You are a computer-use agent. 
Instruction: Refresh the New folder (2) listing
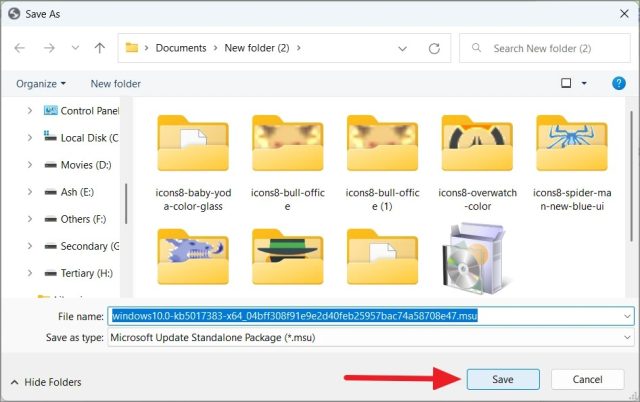(434, 49)
